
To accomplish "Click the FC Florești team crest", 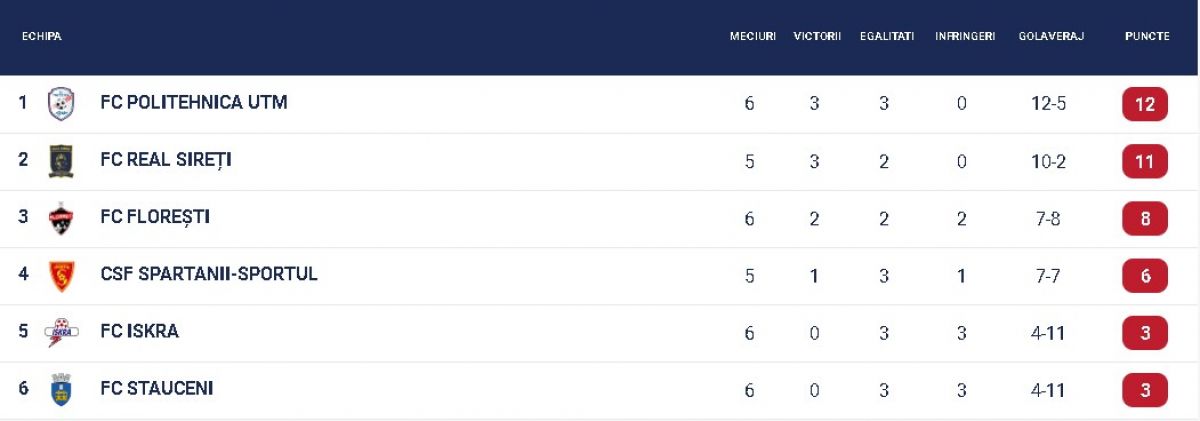I will (61, 218).
